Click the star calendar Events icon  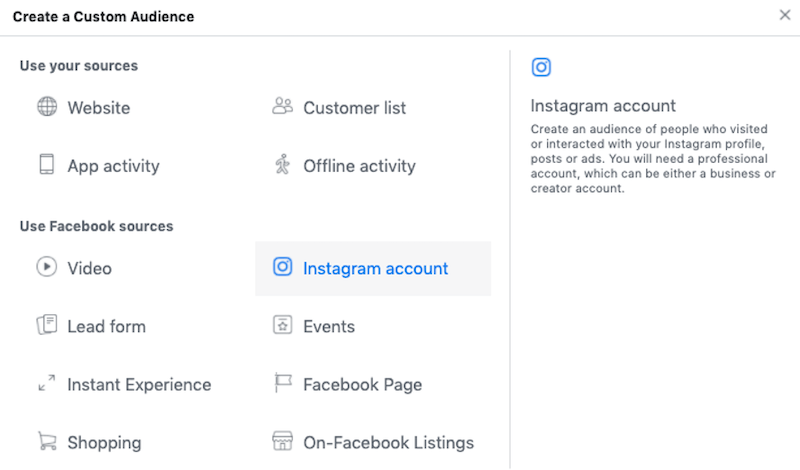283,325
